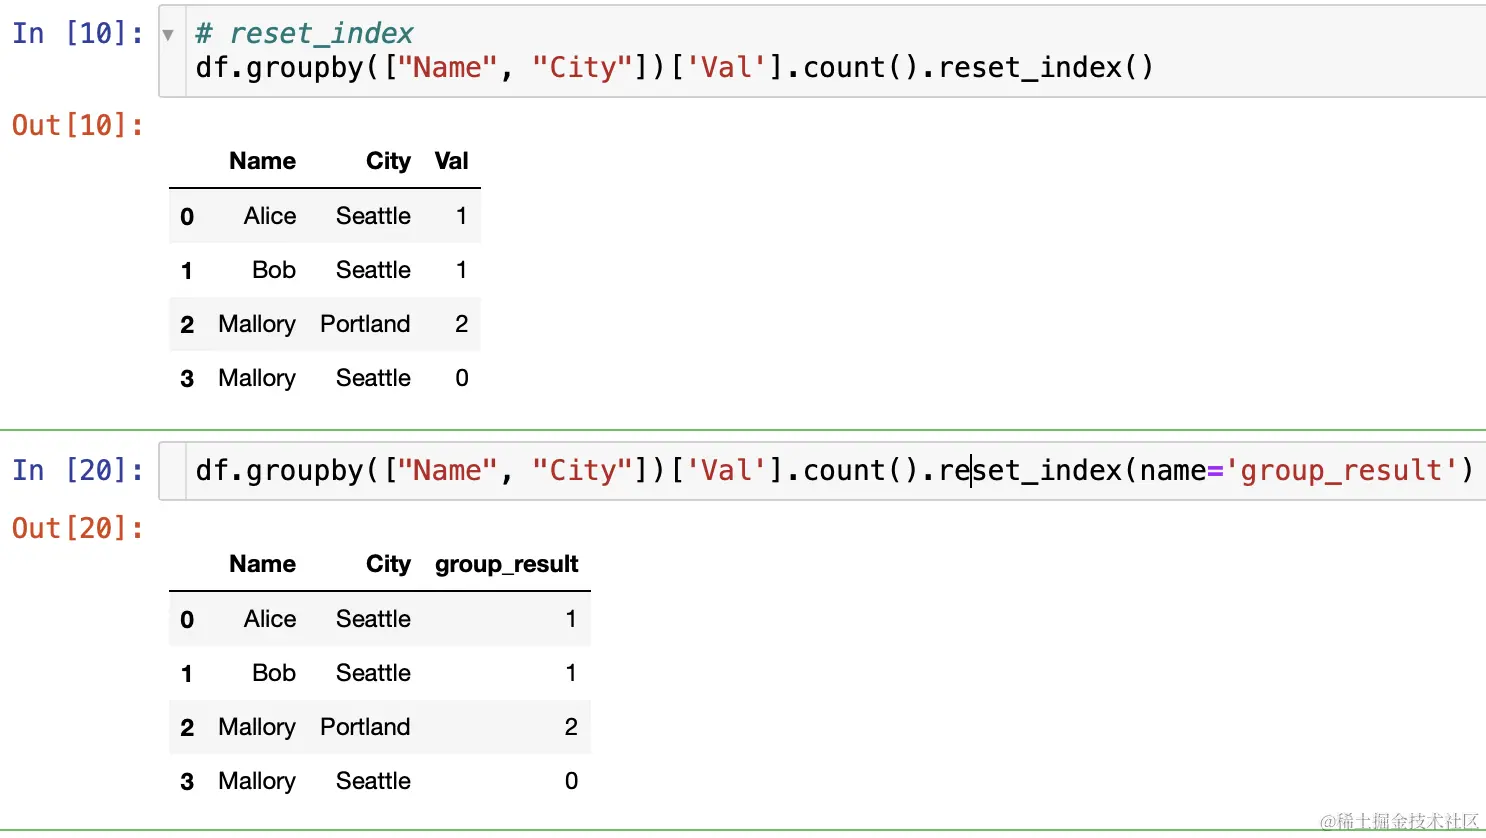
Task: Click the Out[20] output prompt
Action: (x=78, y=528)
